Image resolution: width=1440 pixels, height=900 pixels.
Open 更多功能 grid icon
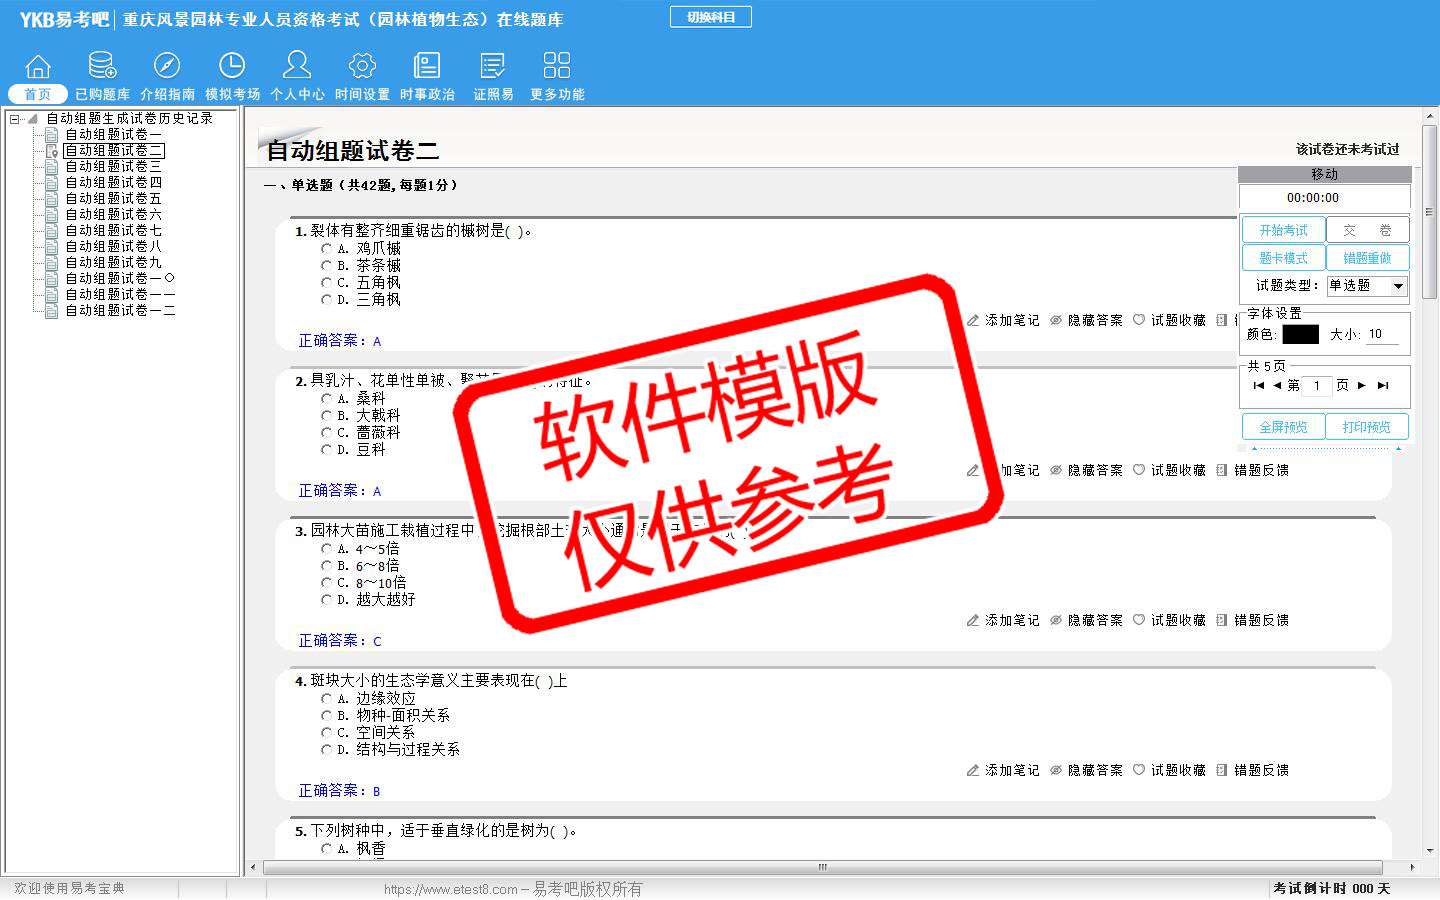pyautogui.click(x=557, y=66)
